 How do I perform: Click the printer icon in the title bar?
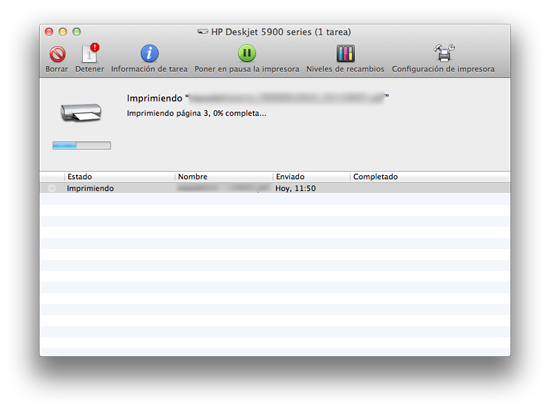tap(202, 32)
